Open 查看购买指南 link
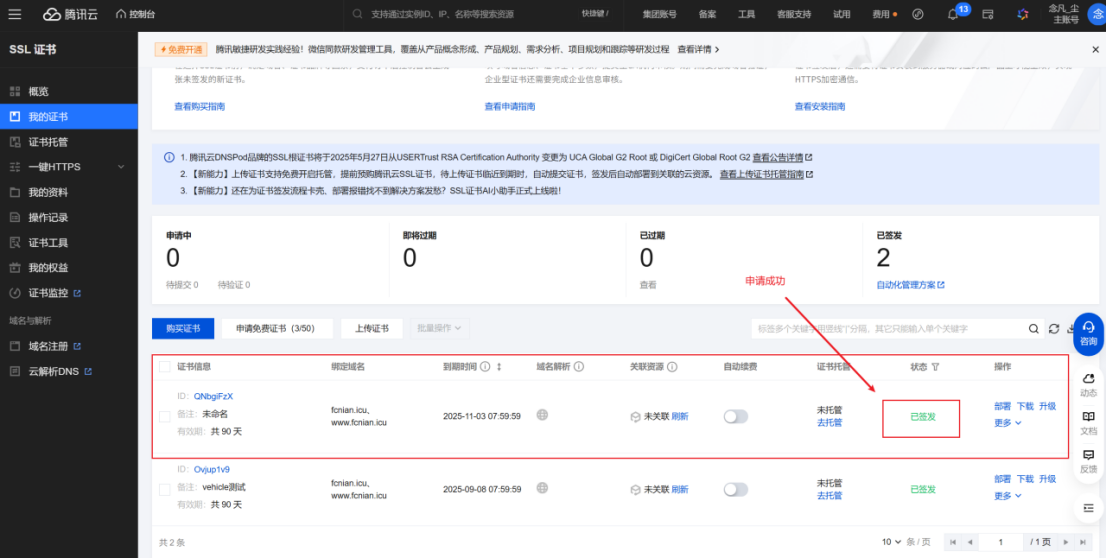 [x=200, y=107]
